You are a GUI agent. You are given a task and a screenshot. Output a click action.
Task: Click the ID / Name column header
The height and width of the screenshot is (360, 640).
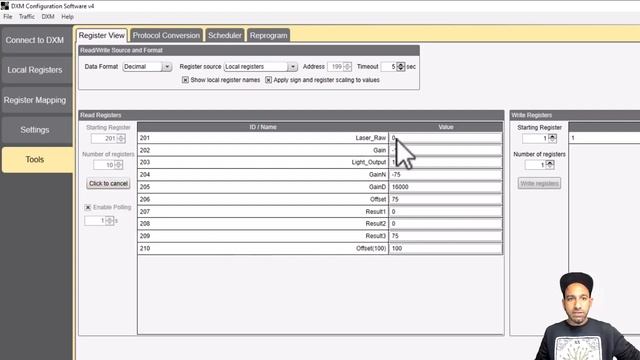[x=263, y=127]
